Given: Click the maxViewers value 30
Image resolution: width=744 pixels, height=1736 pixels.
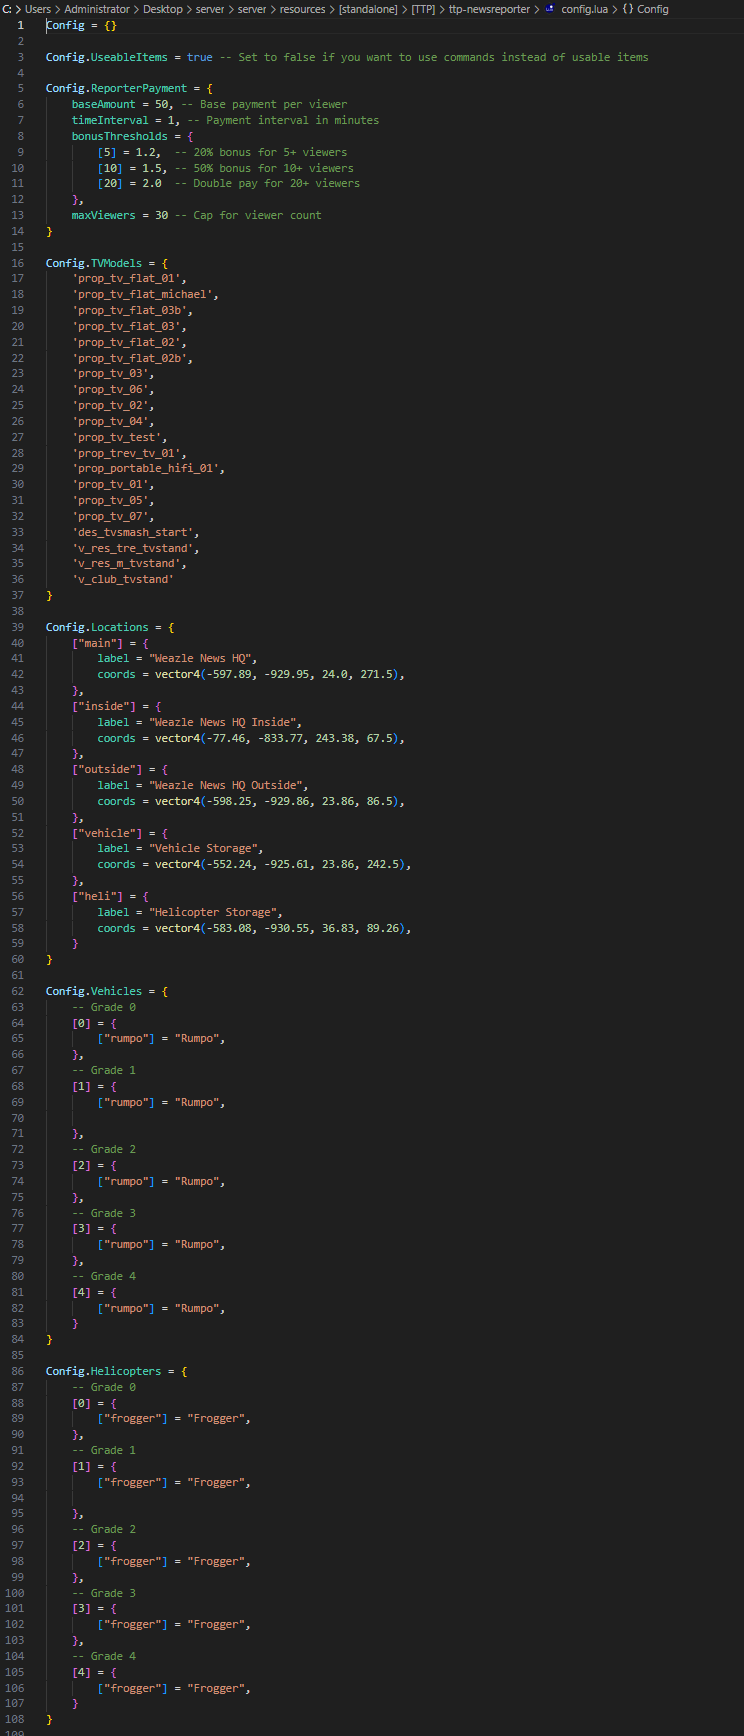Looking at the screenshot, I should coord(161,215).
